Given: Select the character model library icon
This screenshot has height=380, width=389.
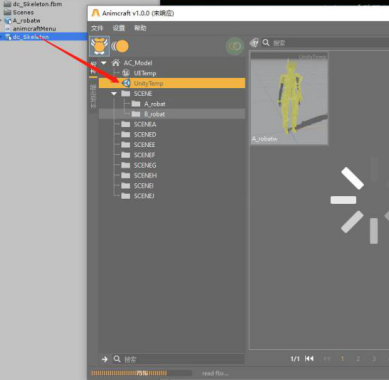Looking at the screenshot, I should coord(99,46).
